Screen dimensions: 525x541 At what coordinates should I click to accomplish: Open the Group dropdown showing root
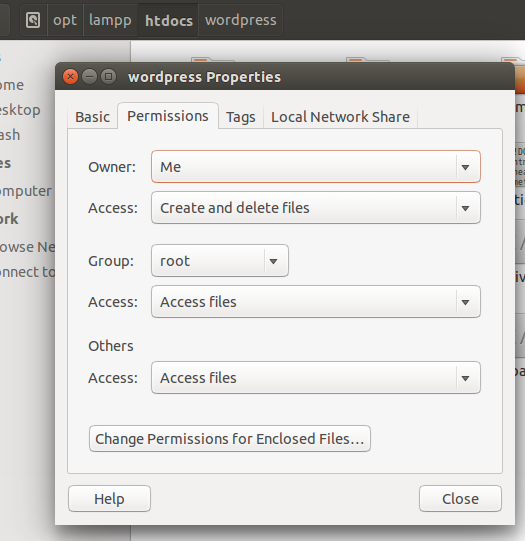click(x=220, y=261)
